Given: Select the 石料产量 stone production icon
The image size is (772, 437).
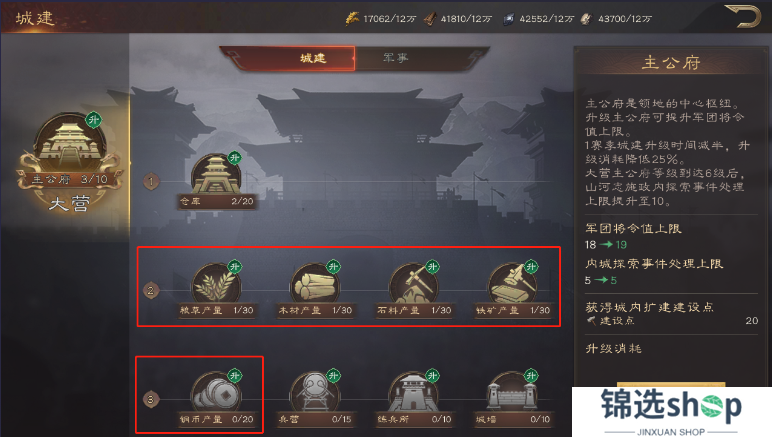Looking at the screenshot, I should pyautogui.click(x=414, y=283).
